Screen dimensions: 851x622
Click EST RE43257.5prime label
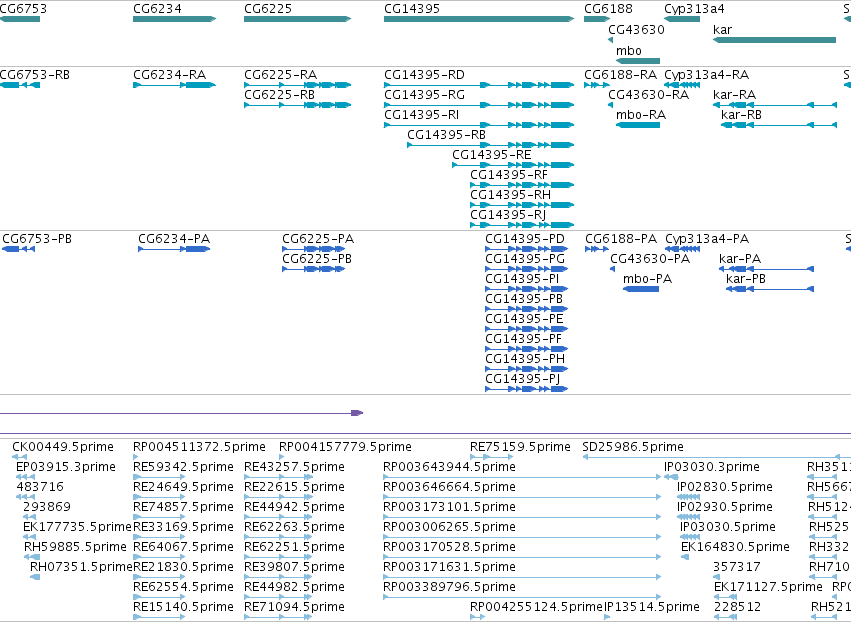click(294, 467)
